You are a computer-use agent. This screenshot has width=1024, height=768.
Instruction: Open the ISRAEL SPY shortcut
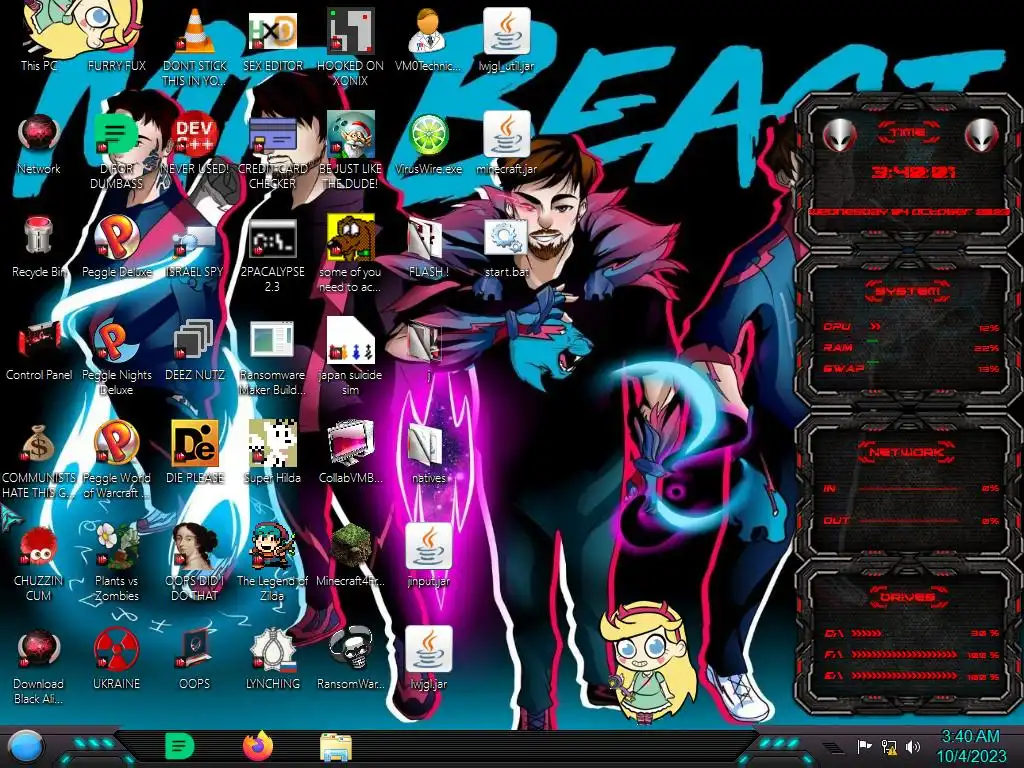(195, 240)
